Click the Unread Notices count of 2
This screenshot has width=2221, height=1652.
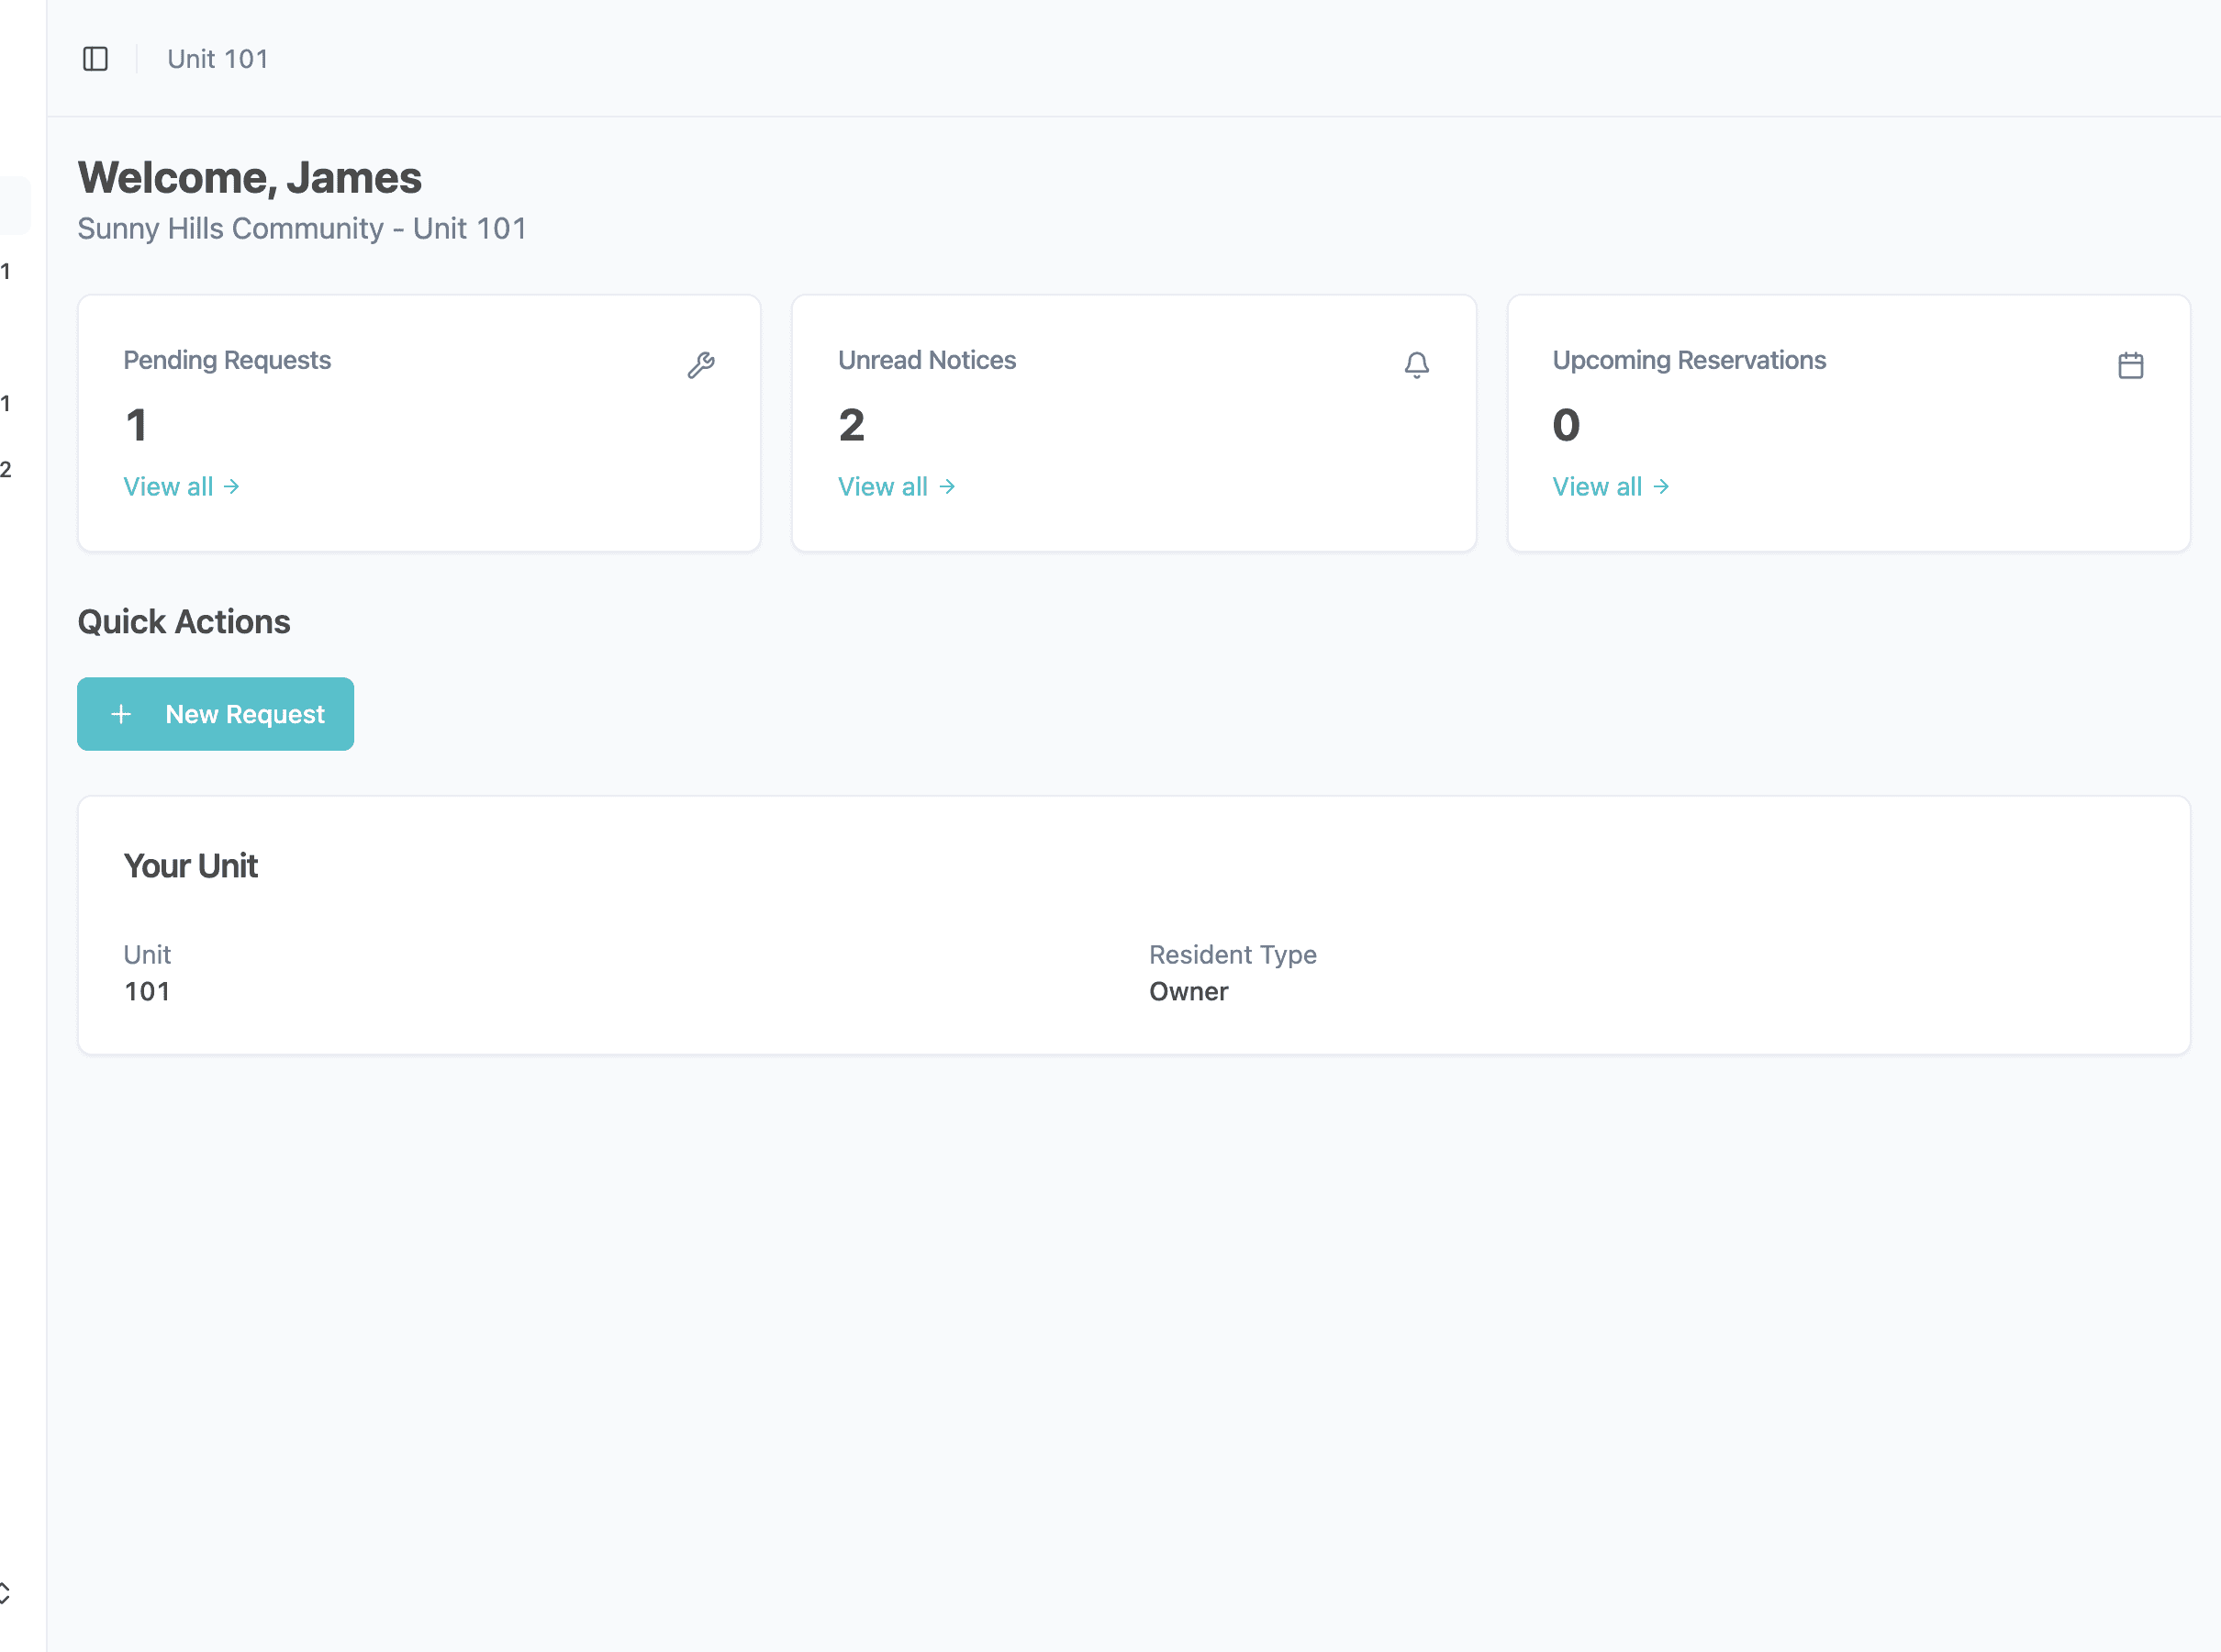(x=851, y=425)
